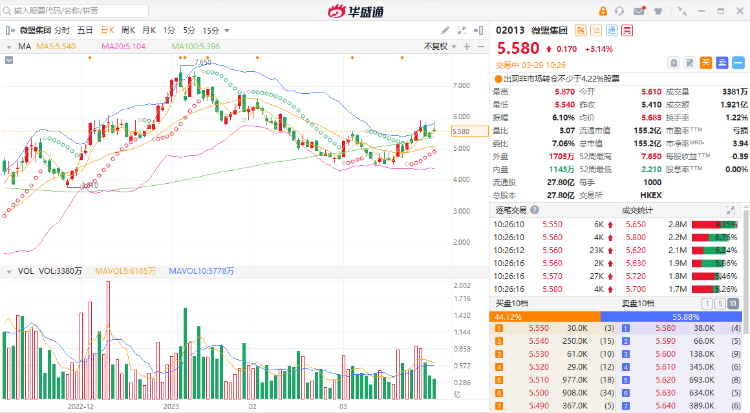Show 1 order book level

708,302
